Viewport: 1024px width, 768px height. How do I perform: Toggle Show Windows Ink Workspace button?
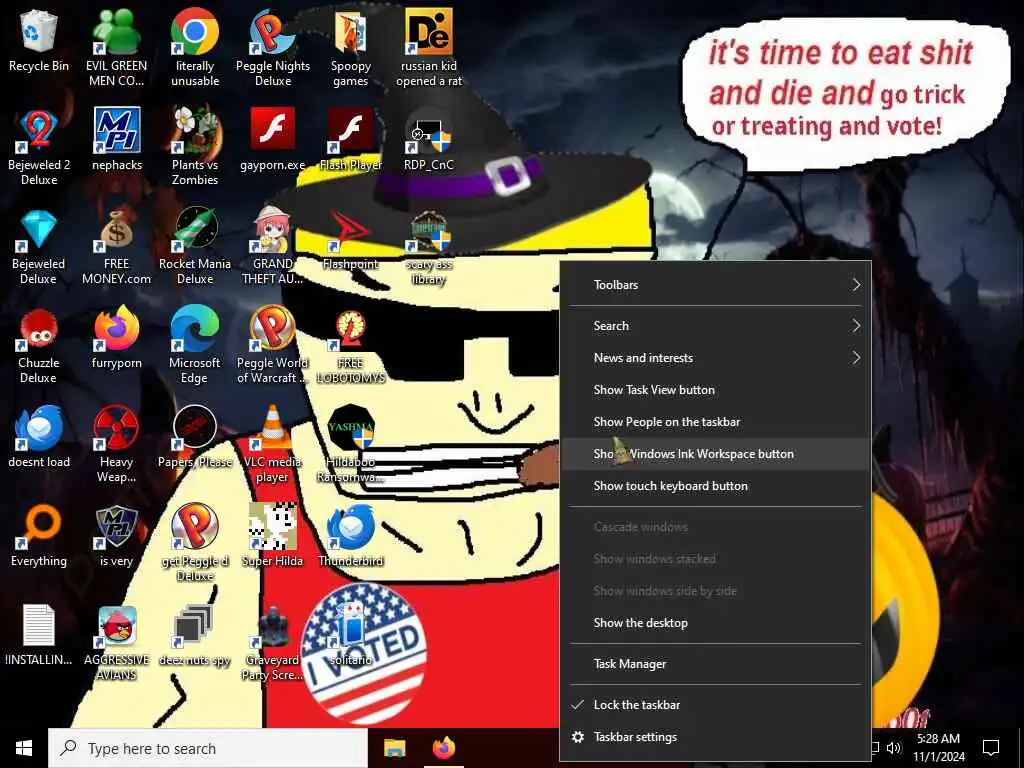click(x=716, y=454)
